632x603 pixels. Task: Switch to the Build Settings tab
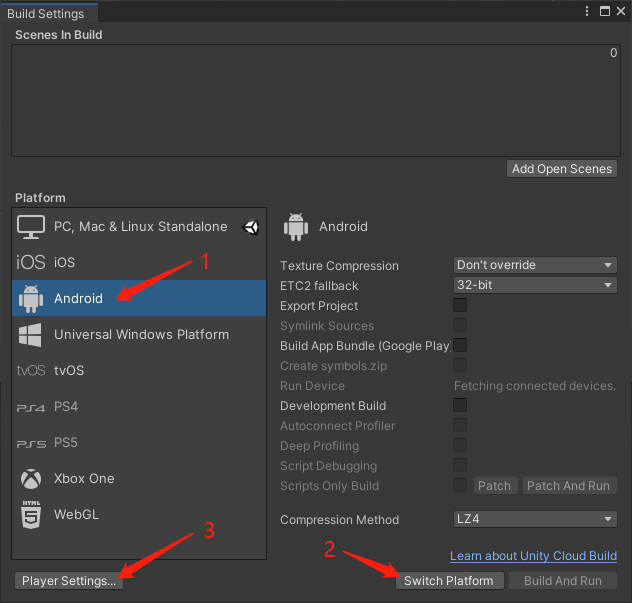tap(49, 13)
